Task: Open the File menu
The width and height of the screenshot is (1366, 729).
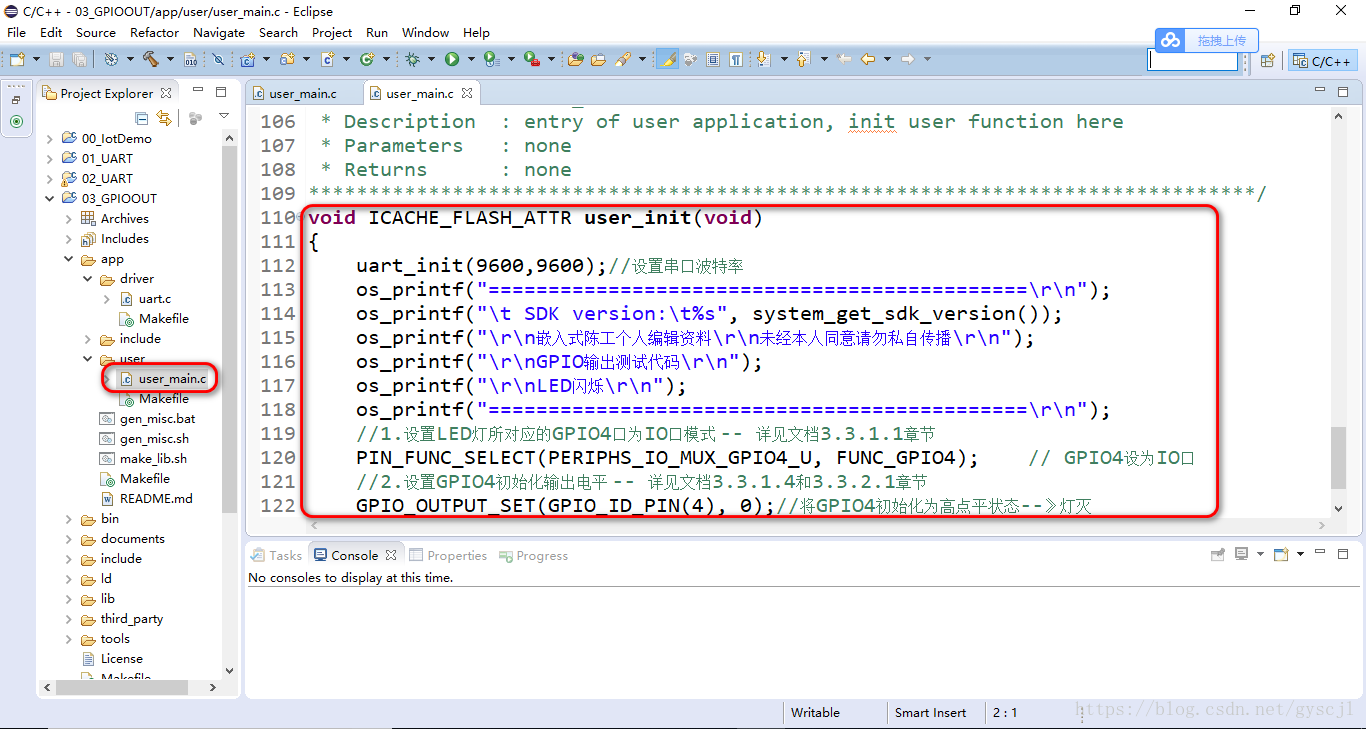Action: click(16, 32)
